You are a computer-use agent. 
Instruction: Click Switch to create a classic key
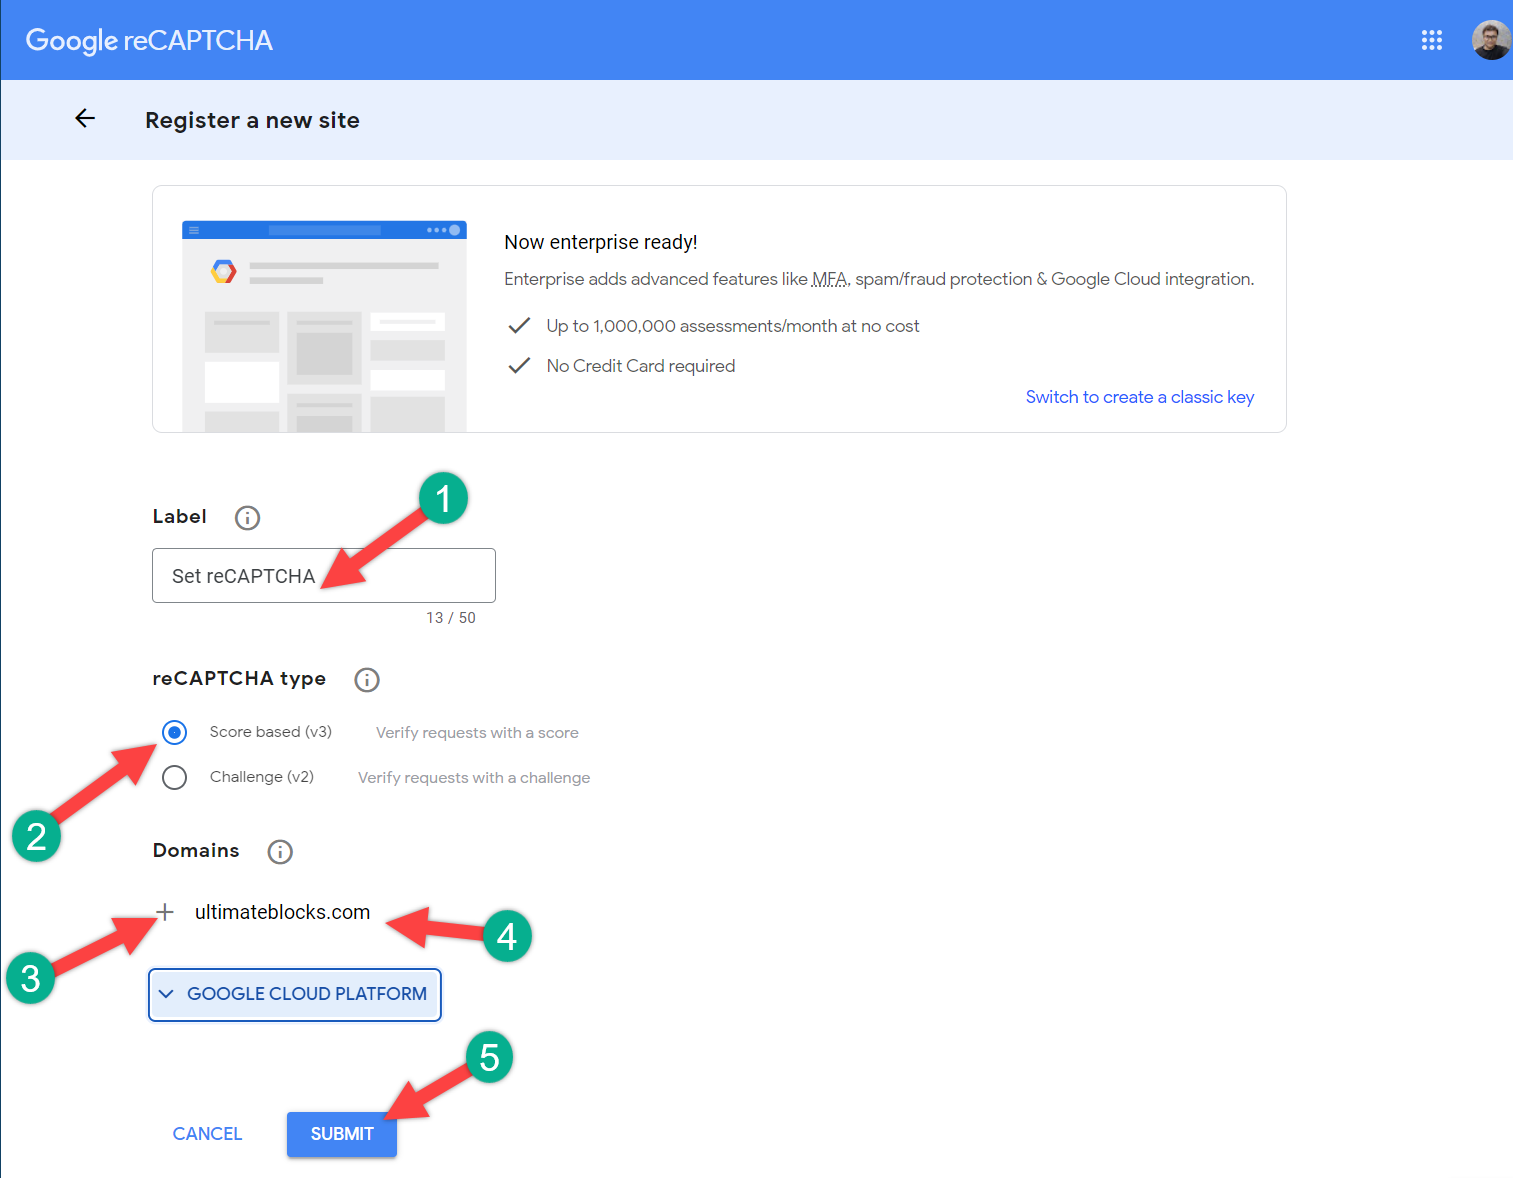coord(1139,396)
